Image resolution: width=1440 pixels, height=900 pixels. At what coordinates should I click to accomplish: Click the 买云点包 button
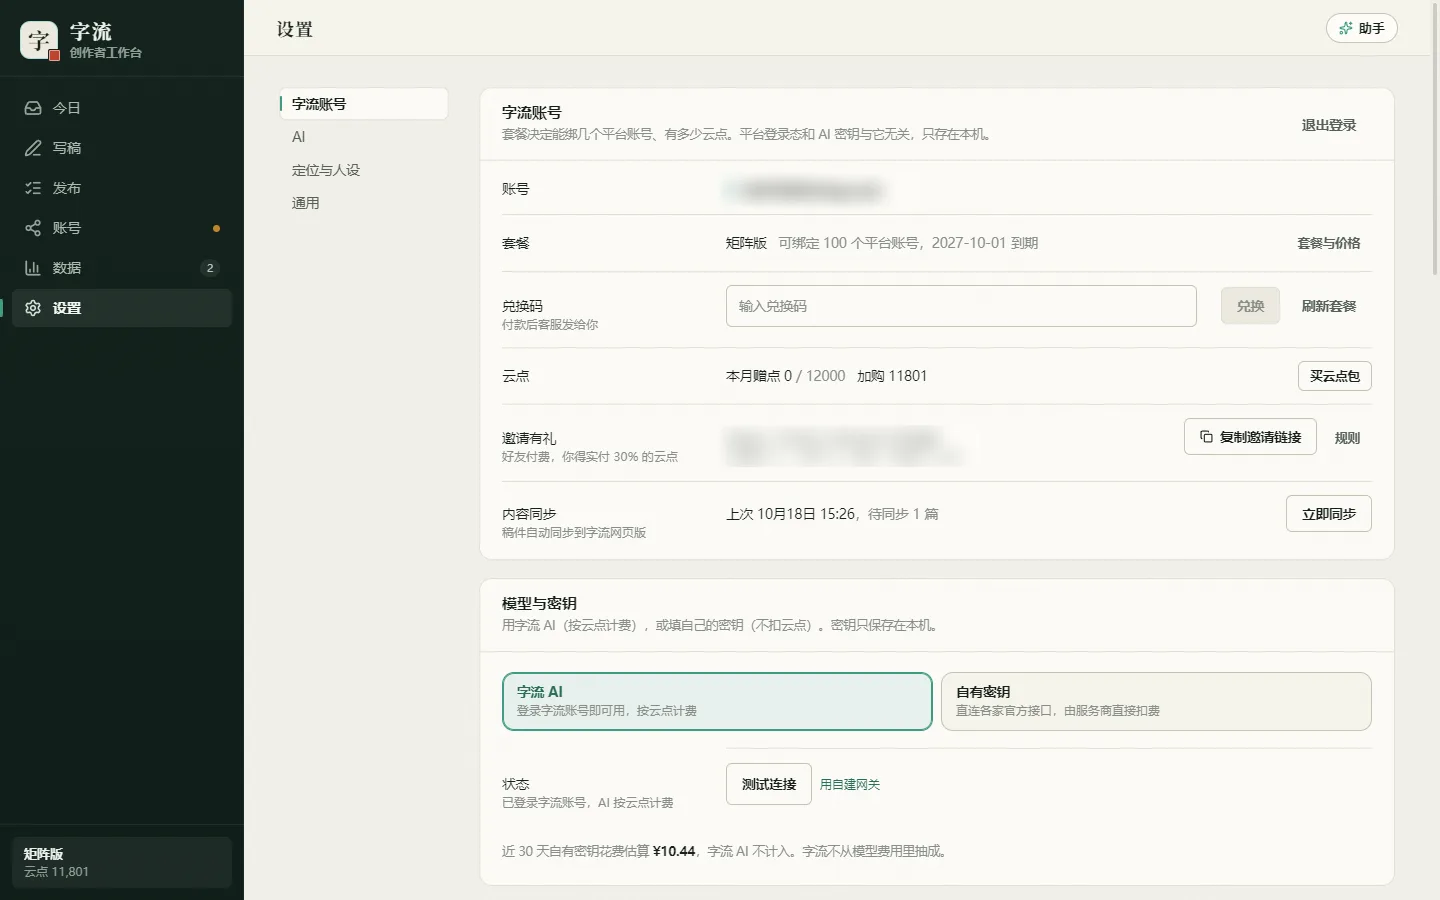[x=1335, y=376]
